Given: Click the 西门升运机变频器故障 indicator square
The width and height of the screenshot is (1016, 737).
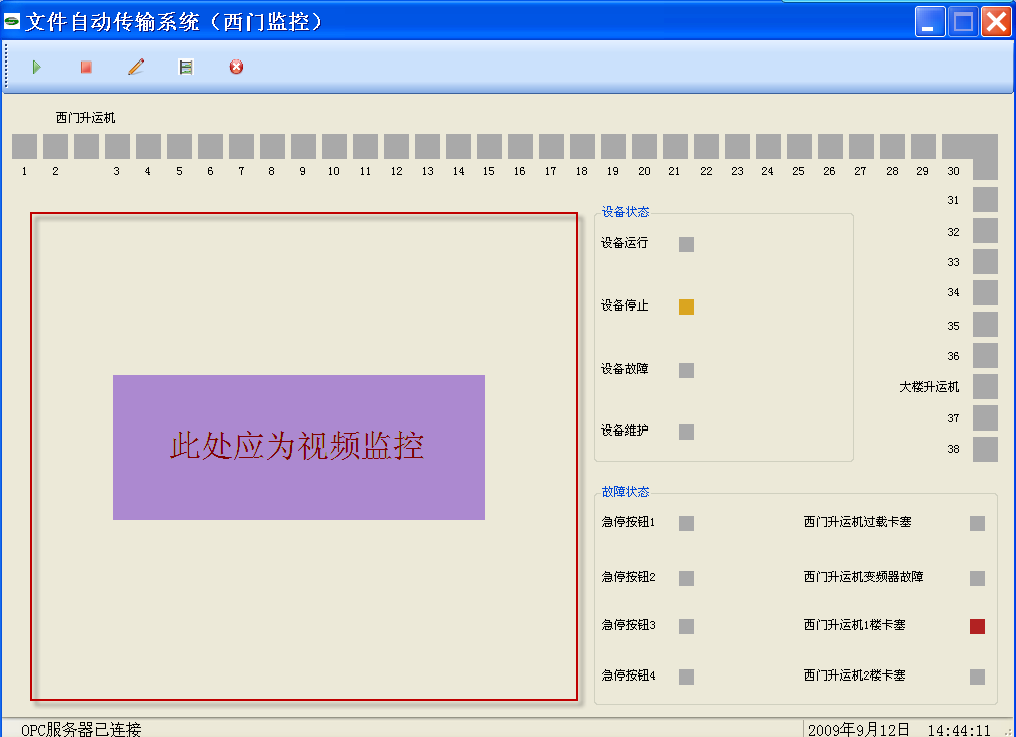Looking at the screenshot, I should 978,578.
